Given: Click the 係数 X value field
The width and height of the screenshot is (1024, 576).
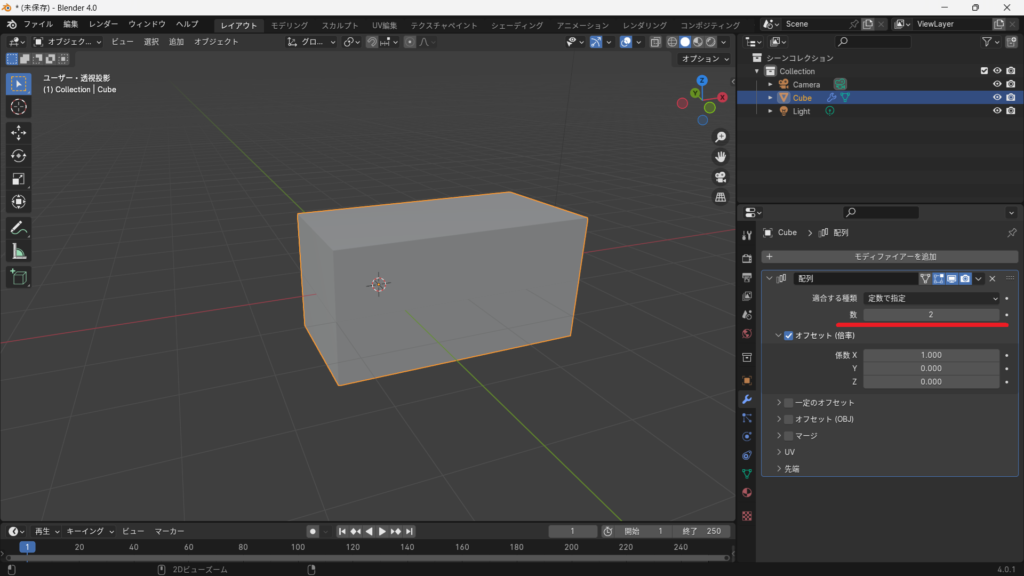Looking at the screenshot, I should tap(931, 355).
